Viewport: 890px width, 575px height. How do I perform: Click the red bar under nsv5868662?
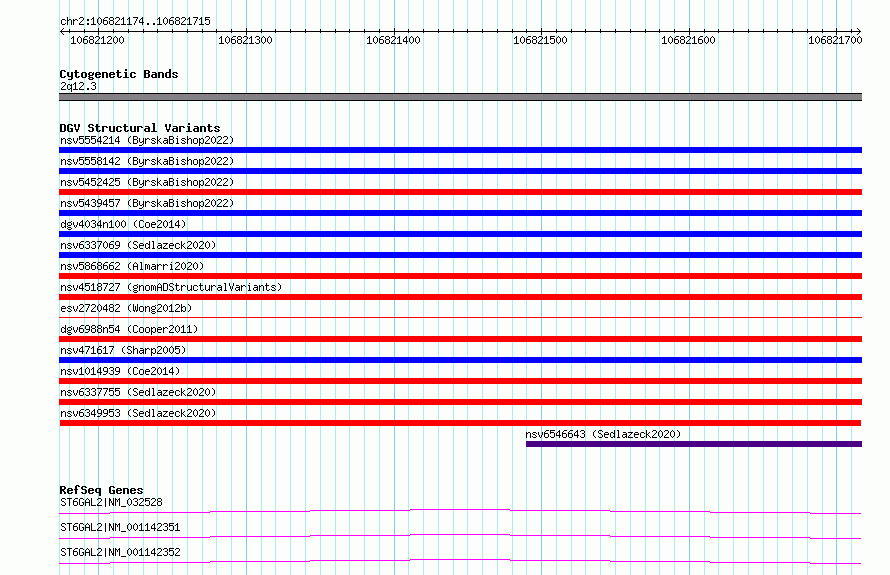coord(460,276)
